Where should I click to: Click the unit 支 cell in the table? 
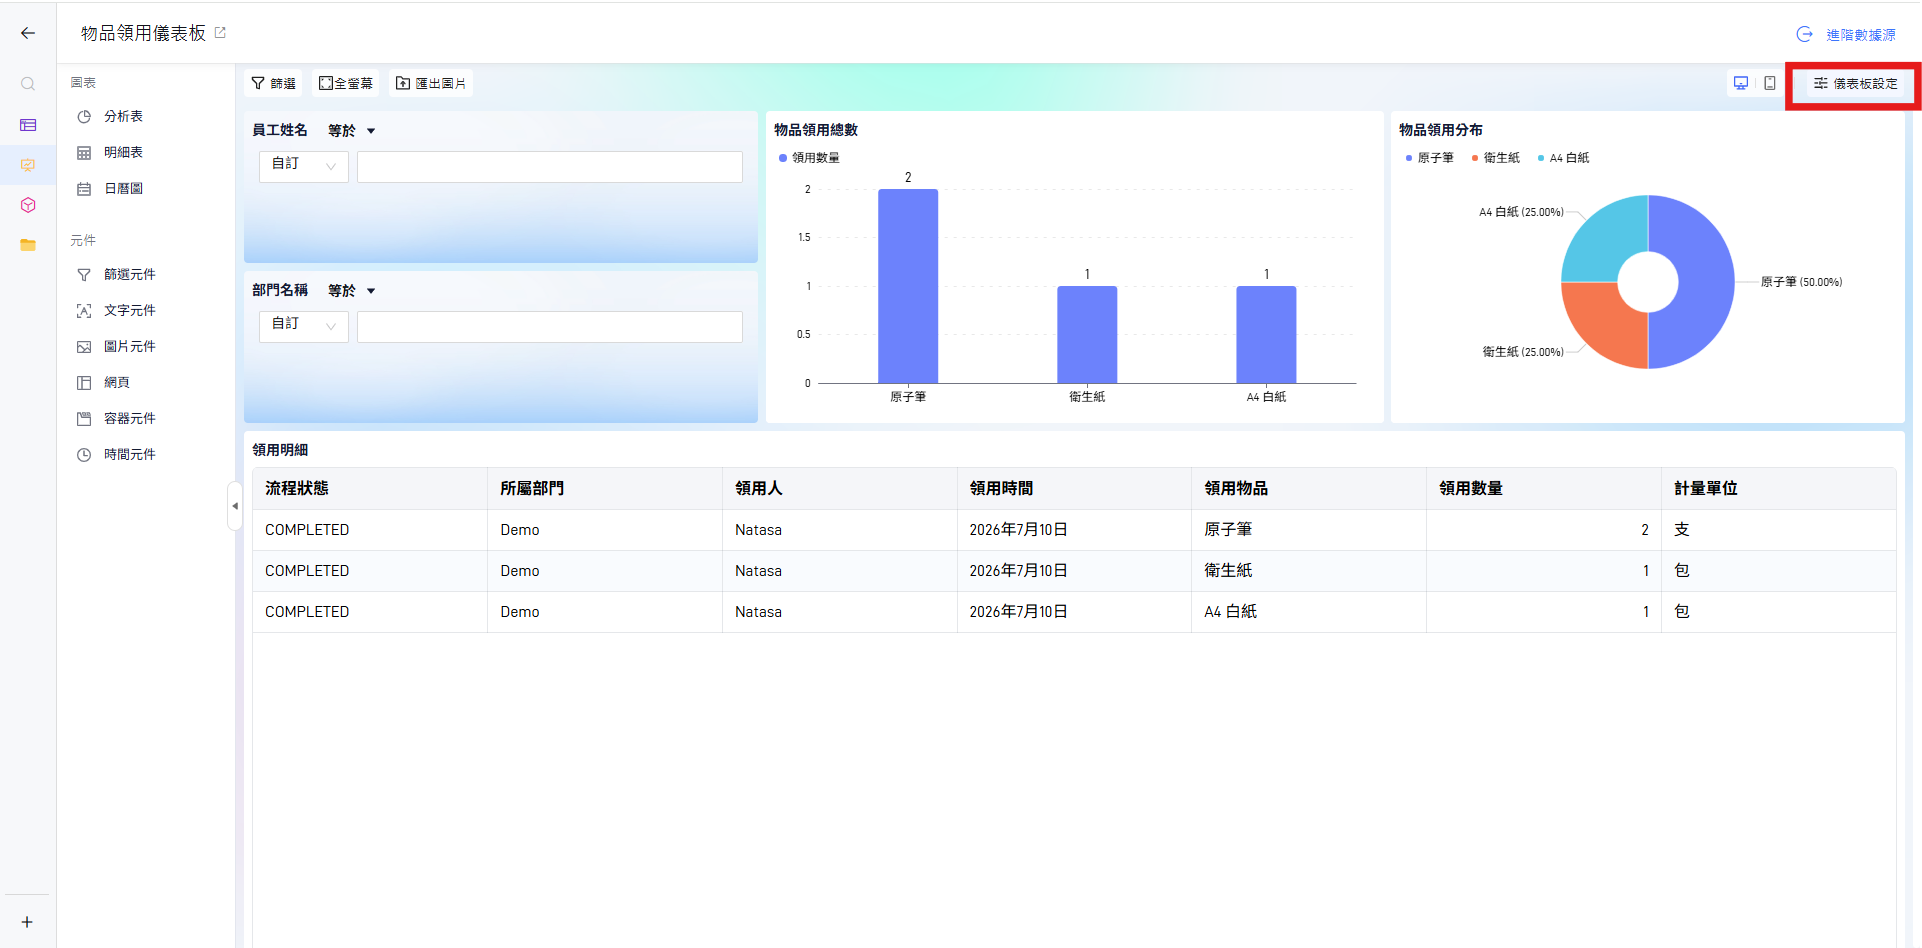point(1779,530)
